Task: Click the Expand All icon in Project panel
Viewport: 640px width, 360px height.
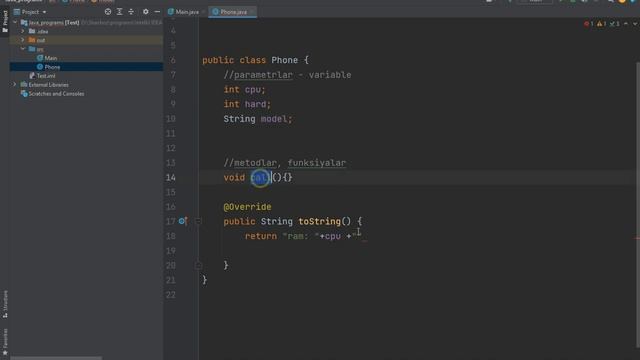Action: click(x=120, y=12)
